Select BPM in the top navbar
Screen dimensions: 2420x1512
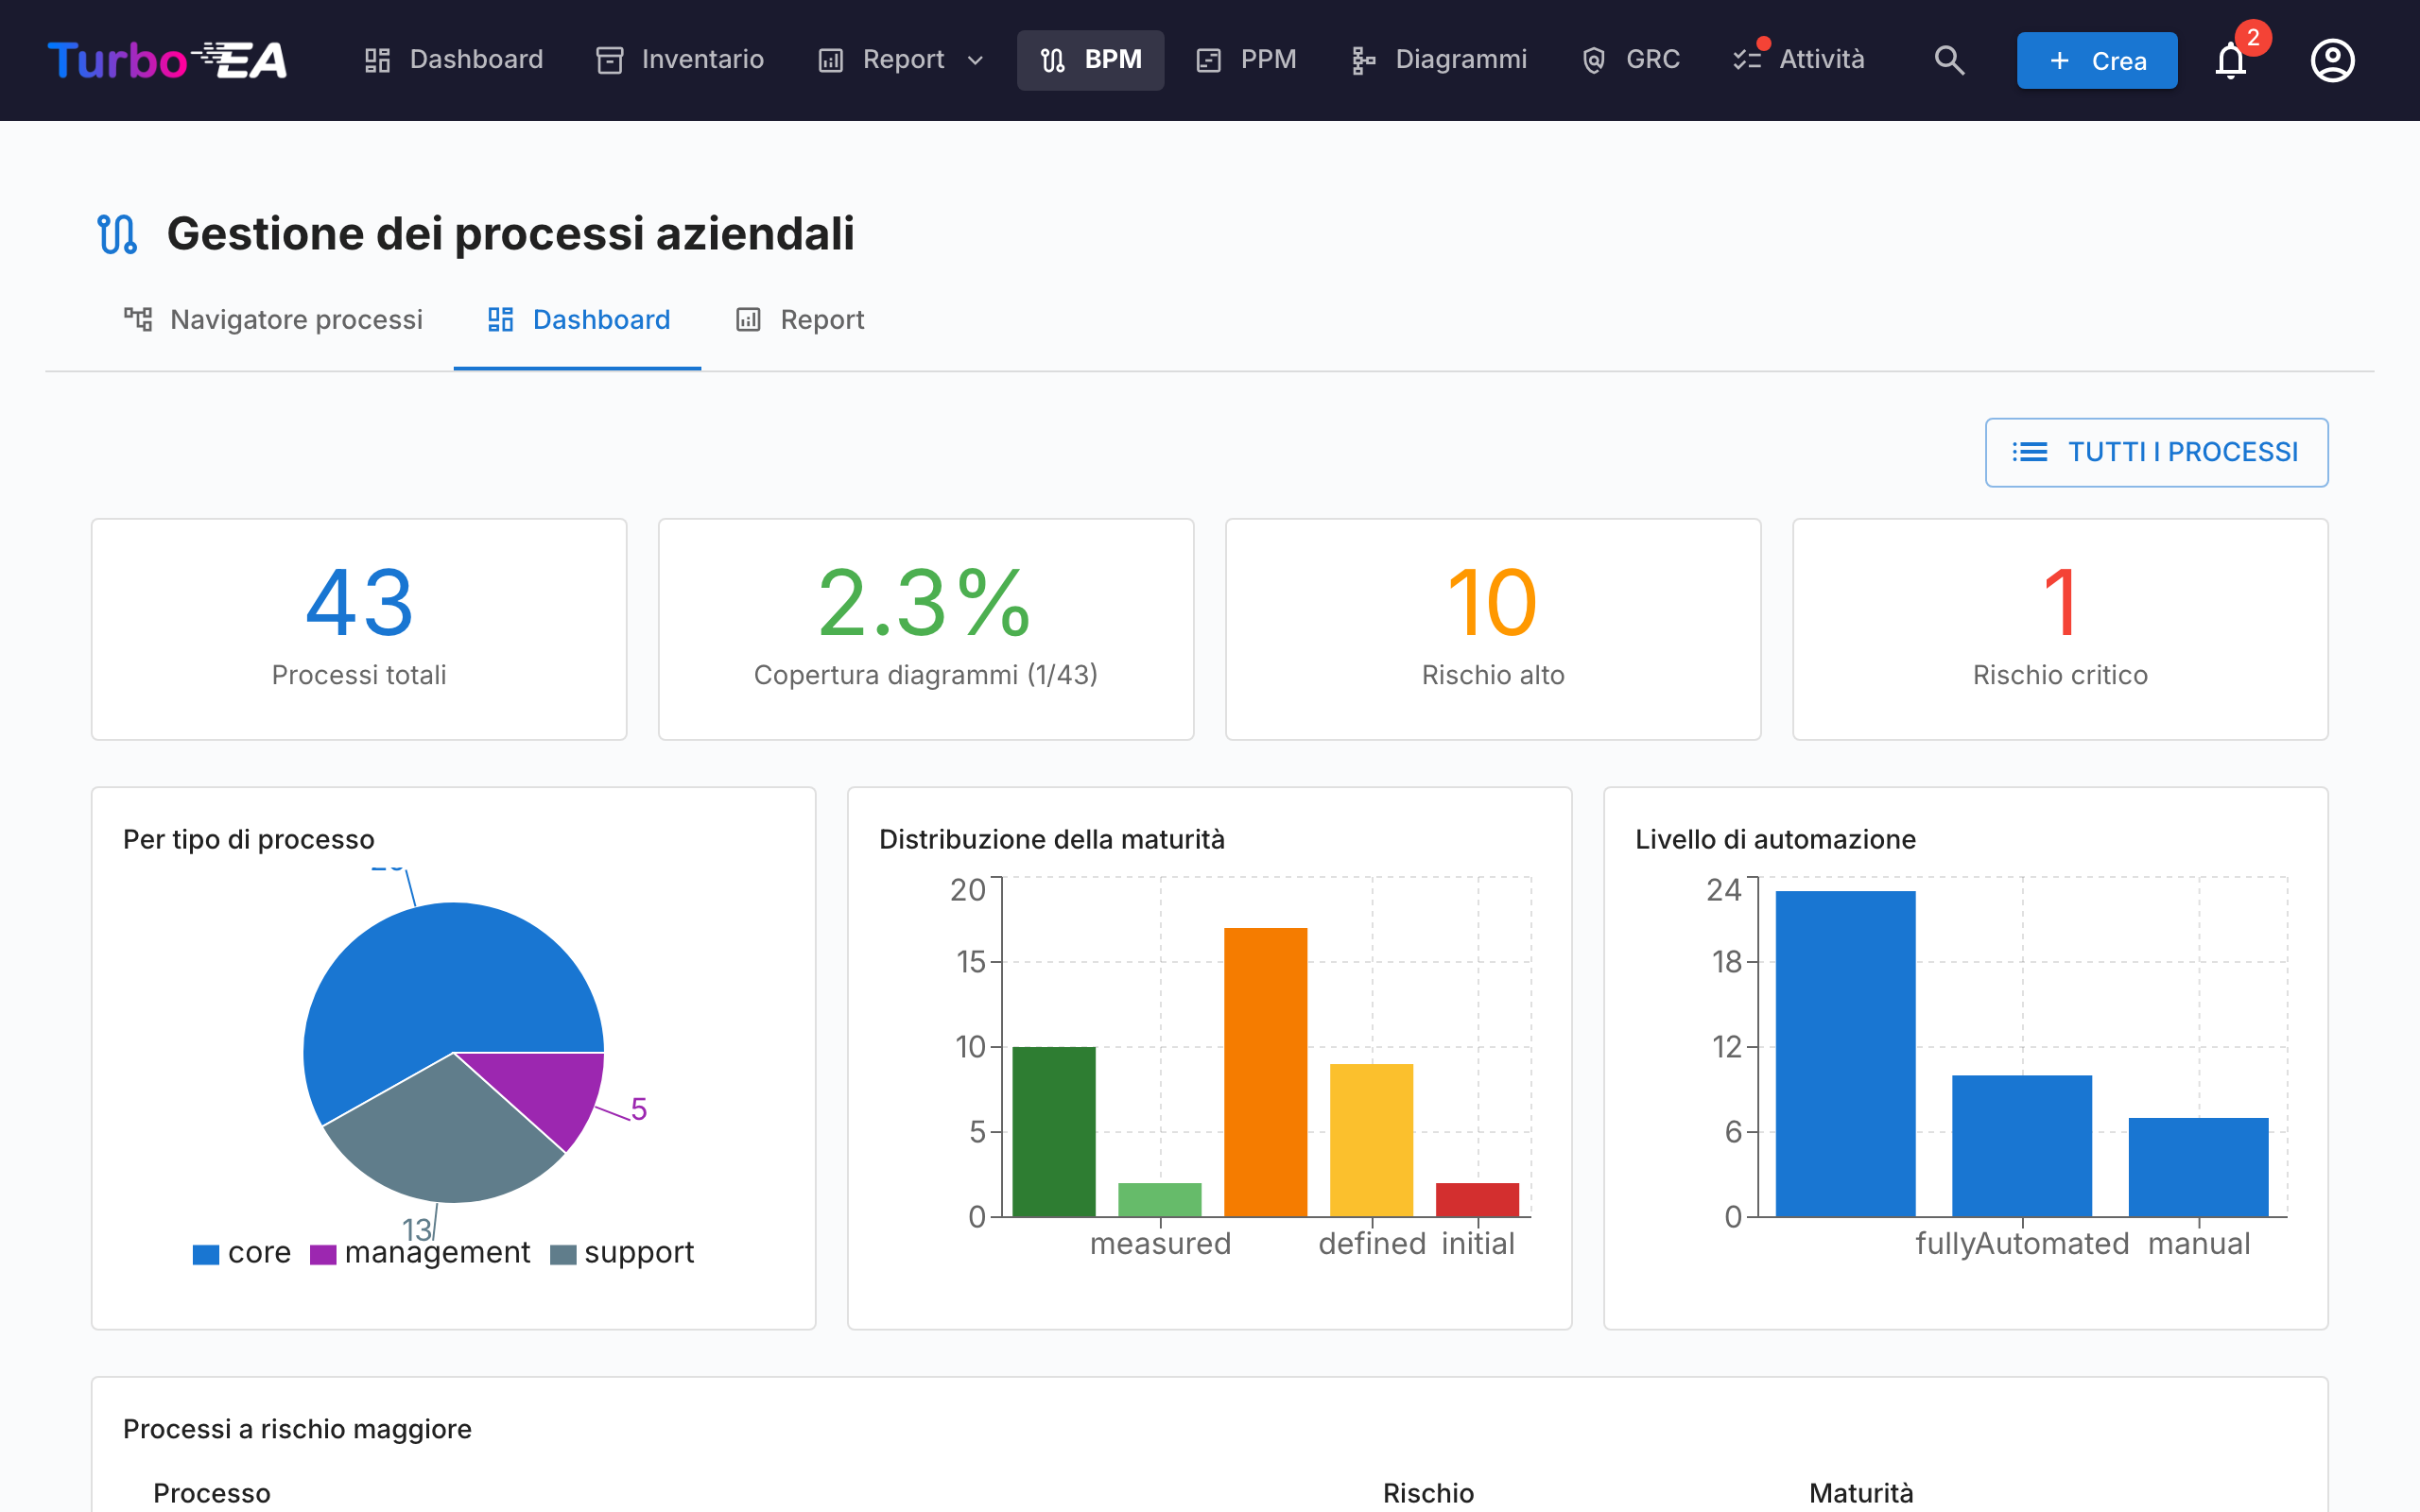click(1090, 60)
